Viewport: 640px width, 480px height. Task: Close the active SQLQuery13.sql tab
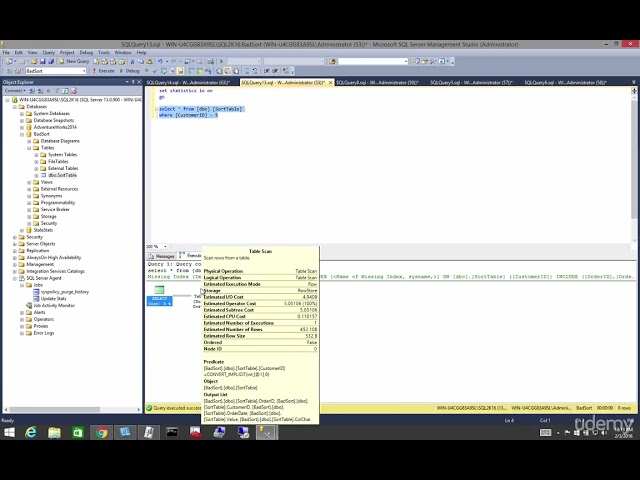pyautogui.click(x=330, y=82)
